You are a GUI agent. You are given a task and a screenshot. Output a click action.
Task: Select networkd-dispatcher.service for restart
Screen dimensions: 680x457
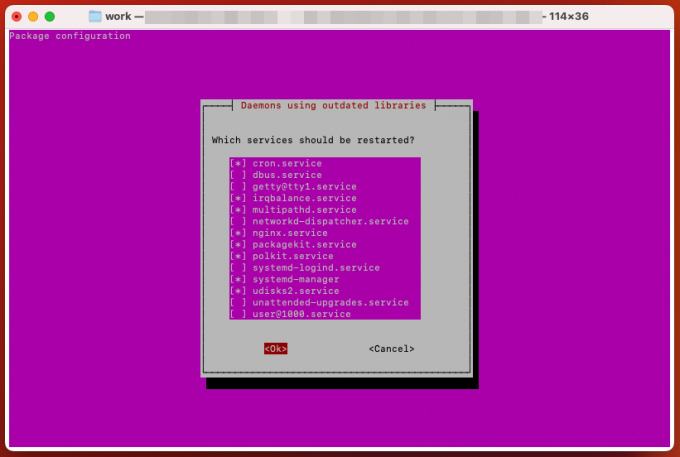pos(237,221)
